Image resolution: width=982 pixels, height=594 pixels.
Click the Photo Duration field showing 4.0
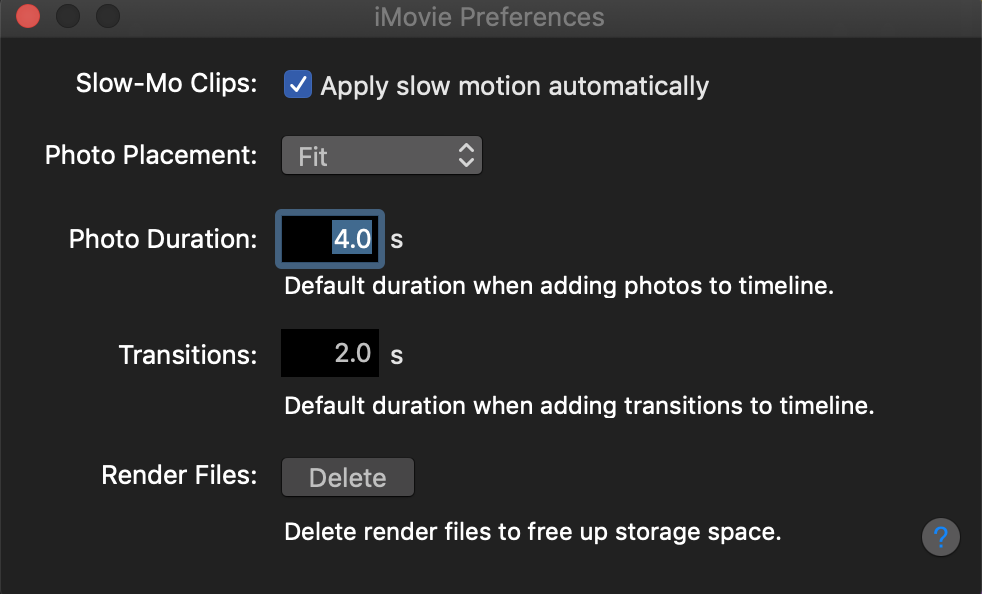[x=330, y=240]
